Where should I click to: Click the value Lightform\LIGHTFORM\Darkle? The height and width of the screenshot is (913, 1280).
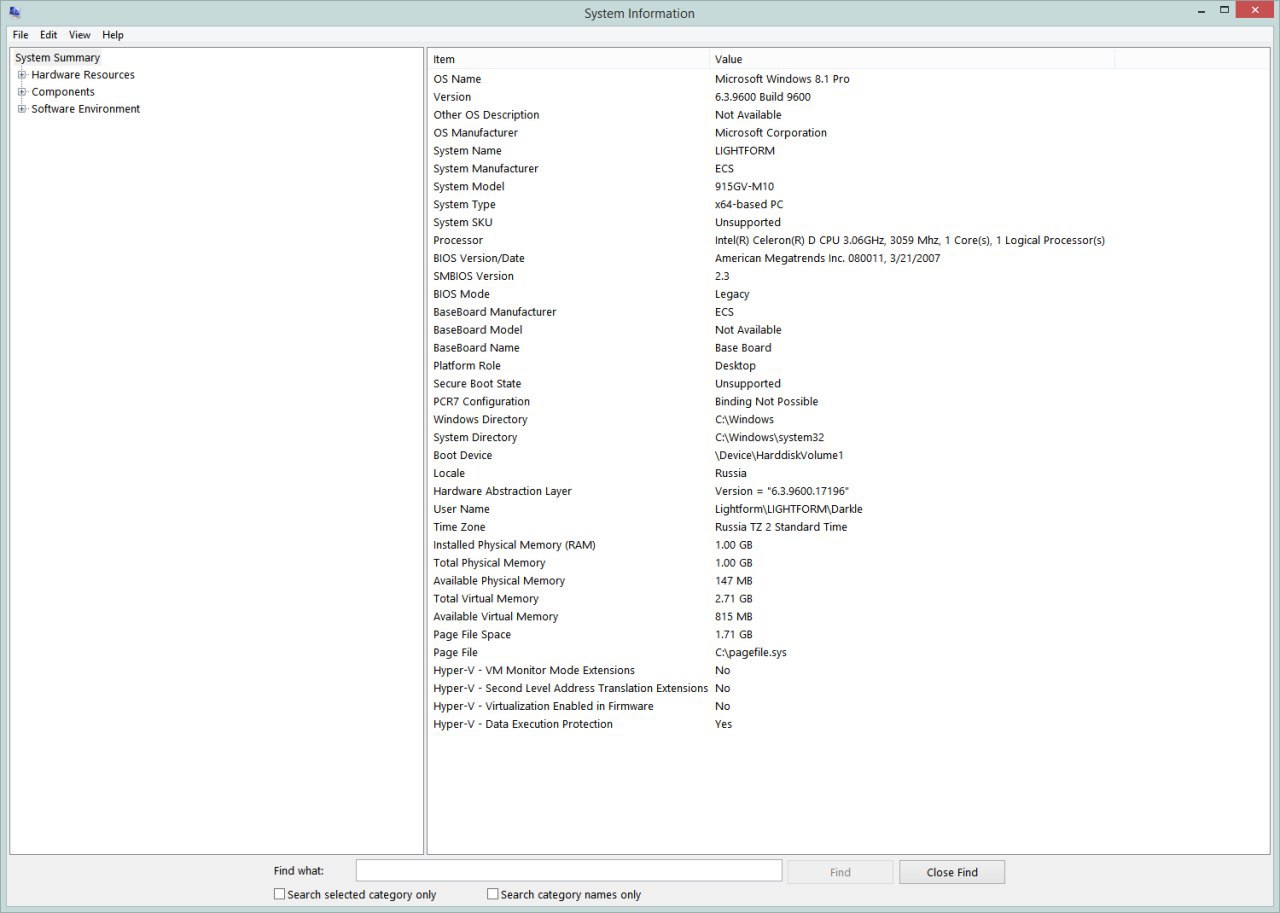(x=787, y=510)
